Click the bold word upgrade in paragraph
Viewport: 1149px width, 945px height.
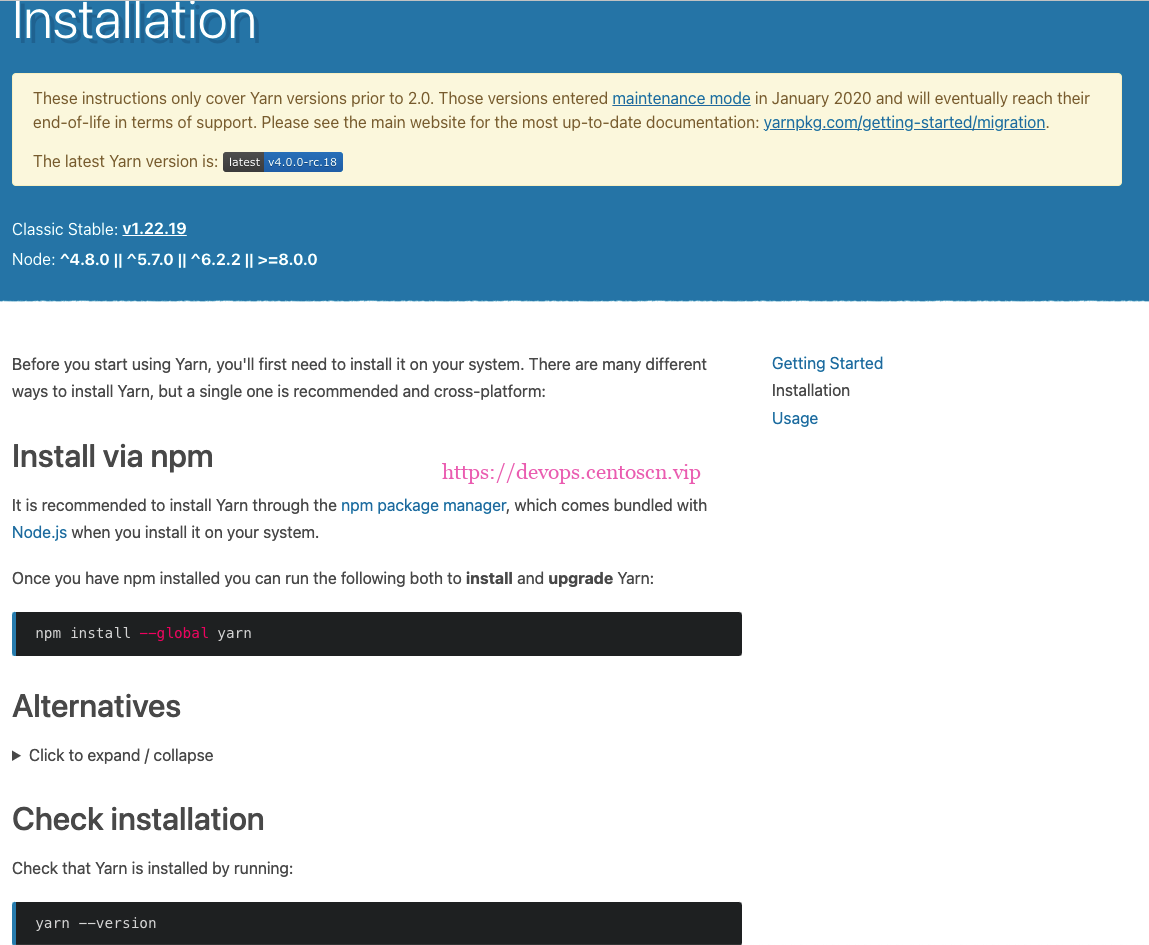click(580, 579)
